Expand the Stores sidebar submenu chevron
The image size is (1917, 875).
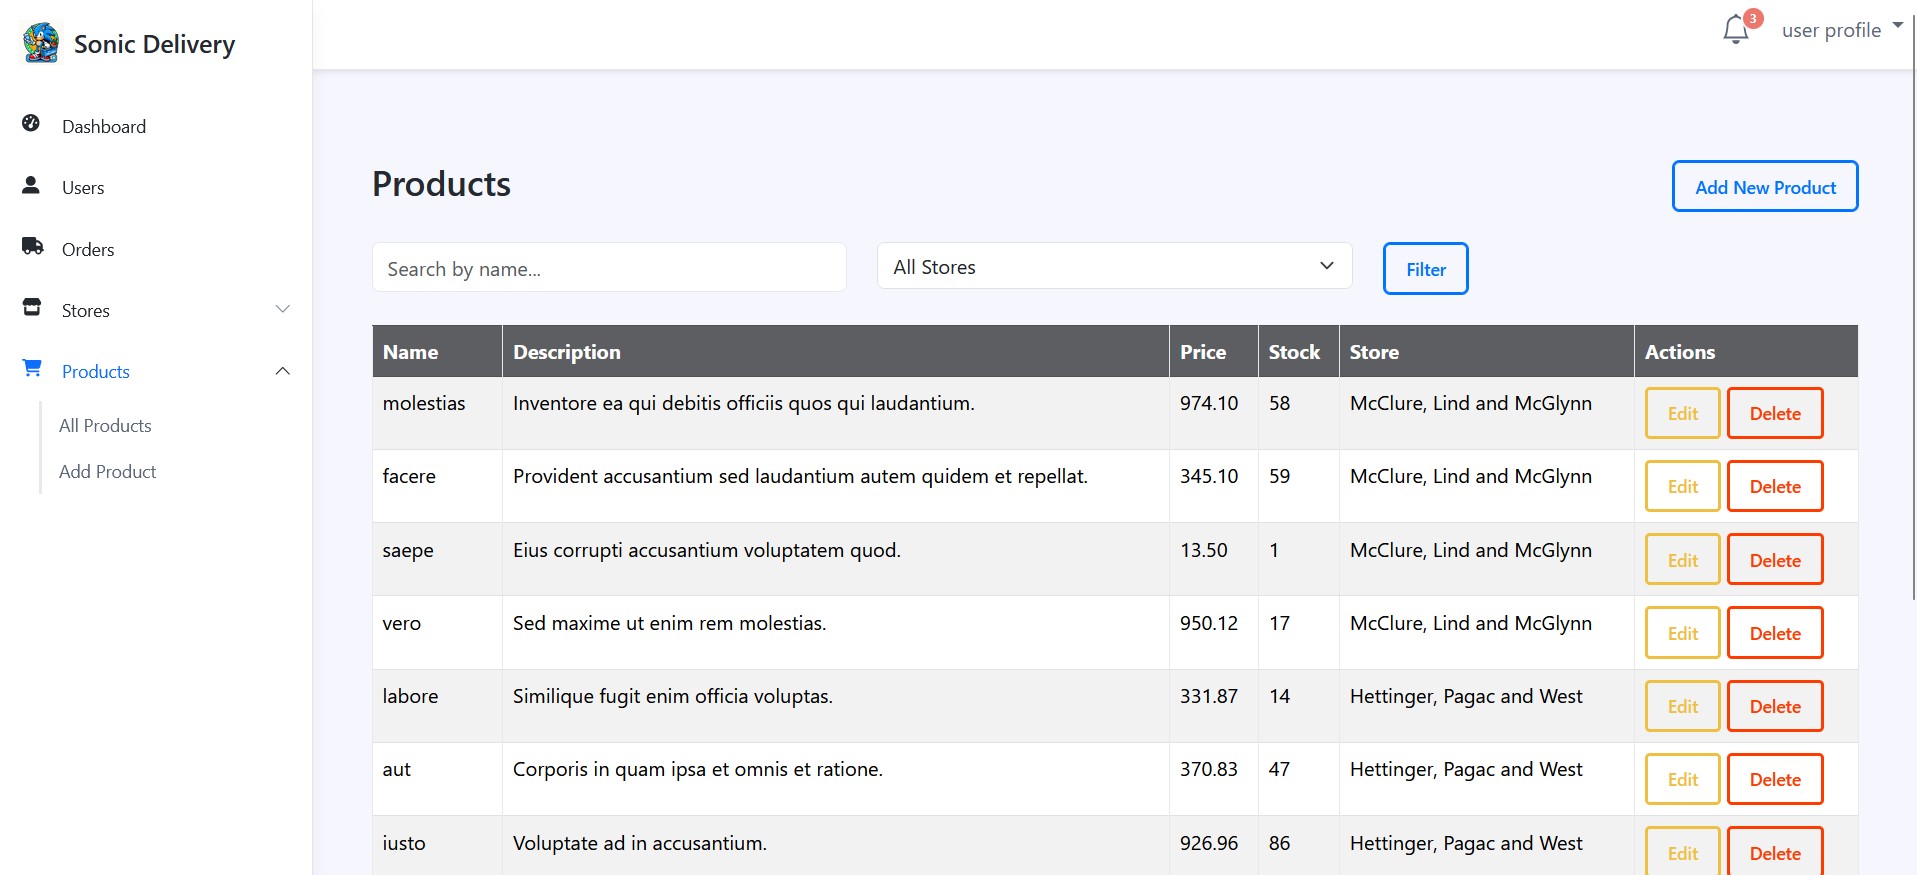pyautogui.click(x=283, y=309)
